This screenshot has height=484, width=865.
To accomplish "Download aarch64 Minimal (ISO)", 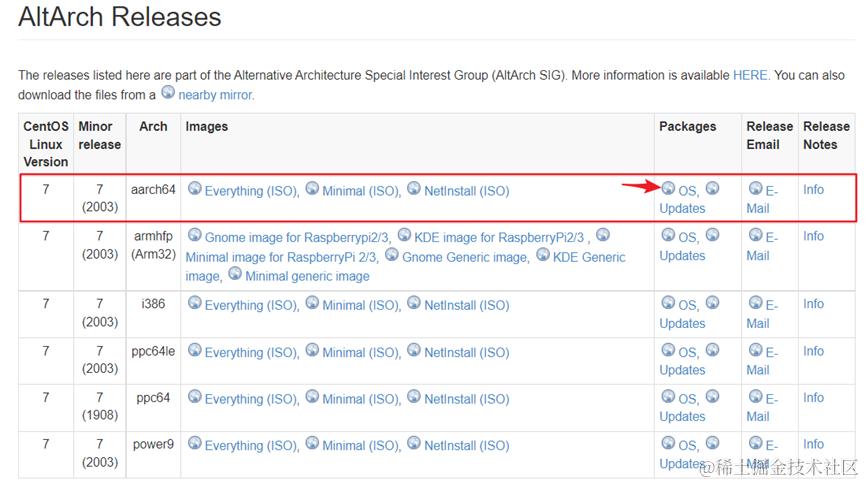I will [361, 191].
